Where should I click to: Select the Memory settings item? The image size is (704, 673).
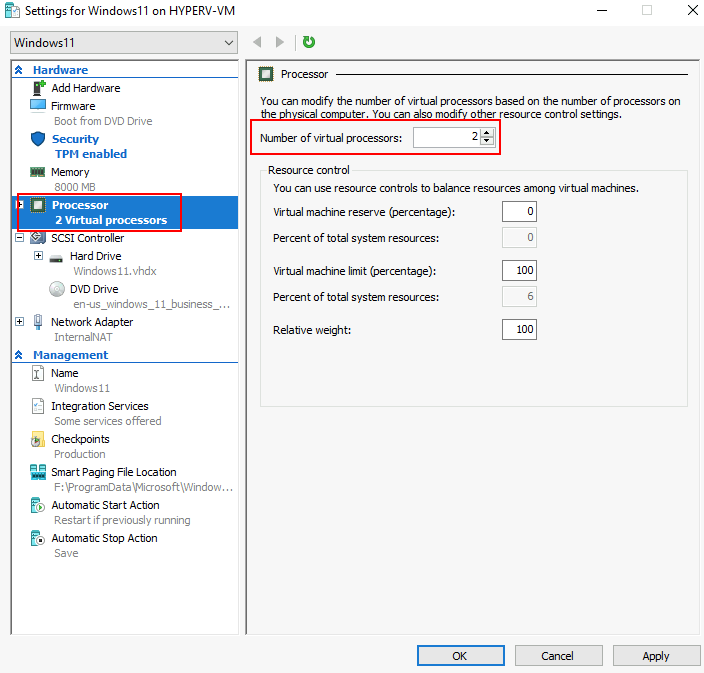pos(70,172)
